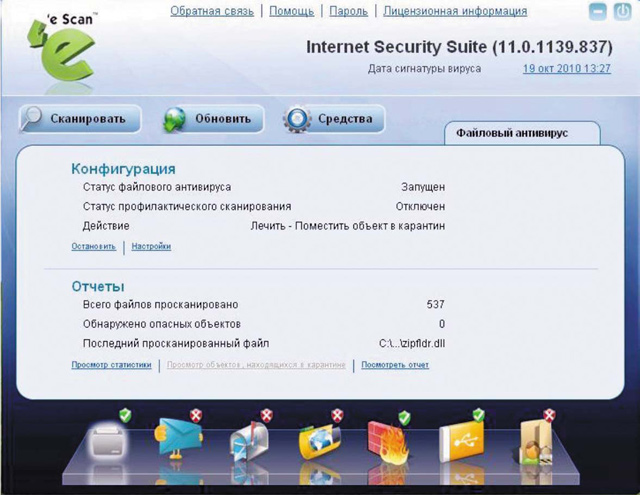This screenshot has width=640, height=495.
Task: Click the Лицензионная информация link
Action: tap(455, 11)
